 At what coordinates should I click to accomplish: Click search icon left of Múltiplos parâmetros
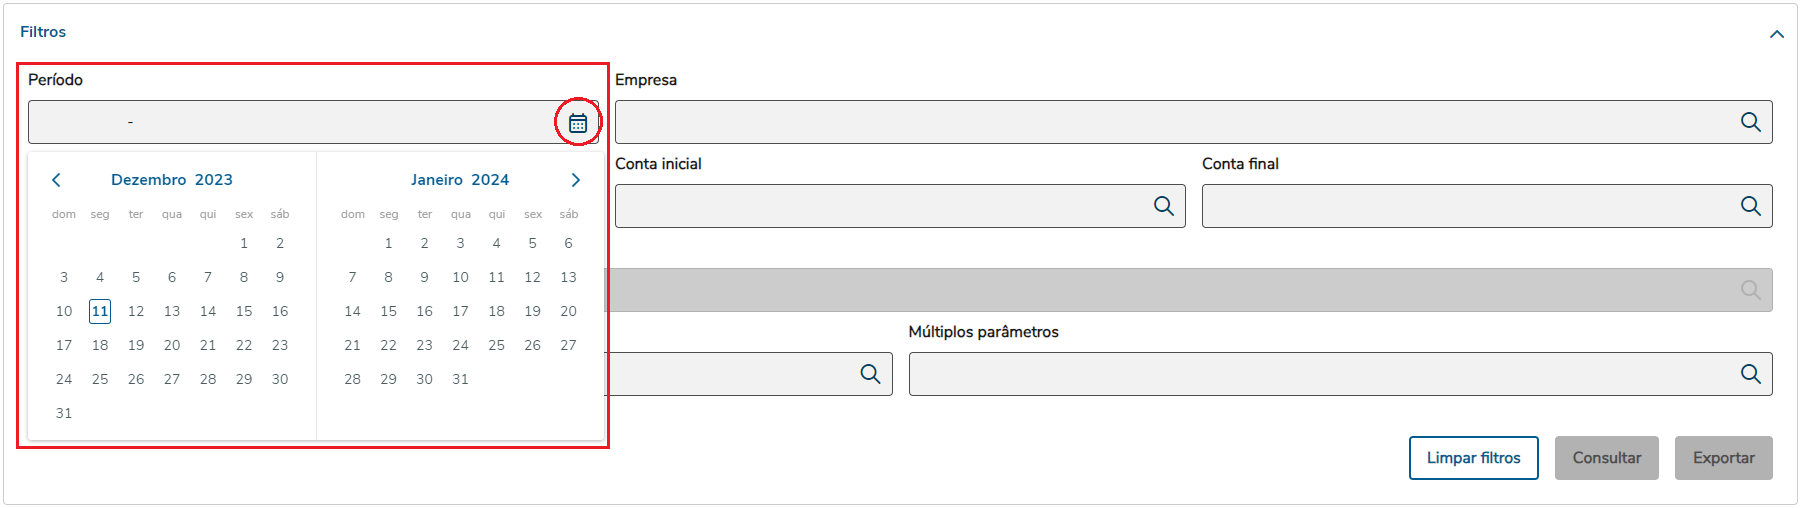[870, 374]
